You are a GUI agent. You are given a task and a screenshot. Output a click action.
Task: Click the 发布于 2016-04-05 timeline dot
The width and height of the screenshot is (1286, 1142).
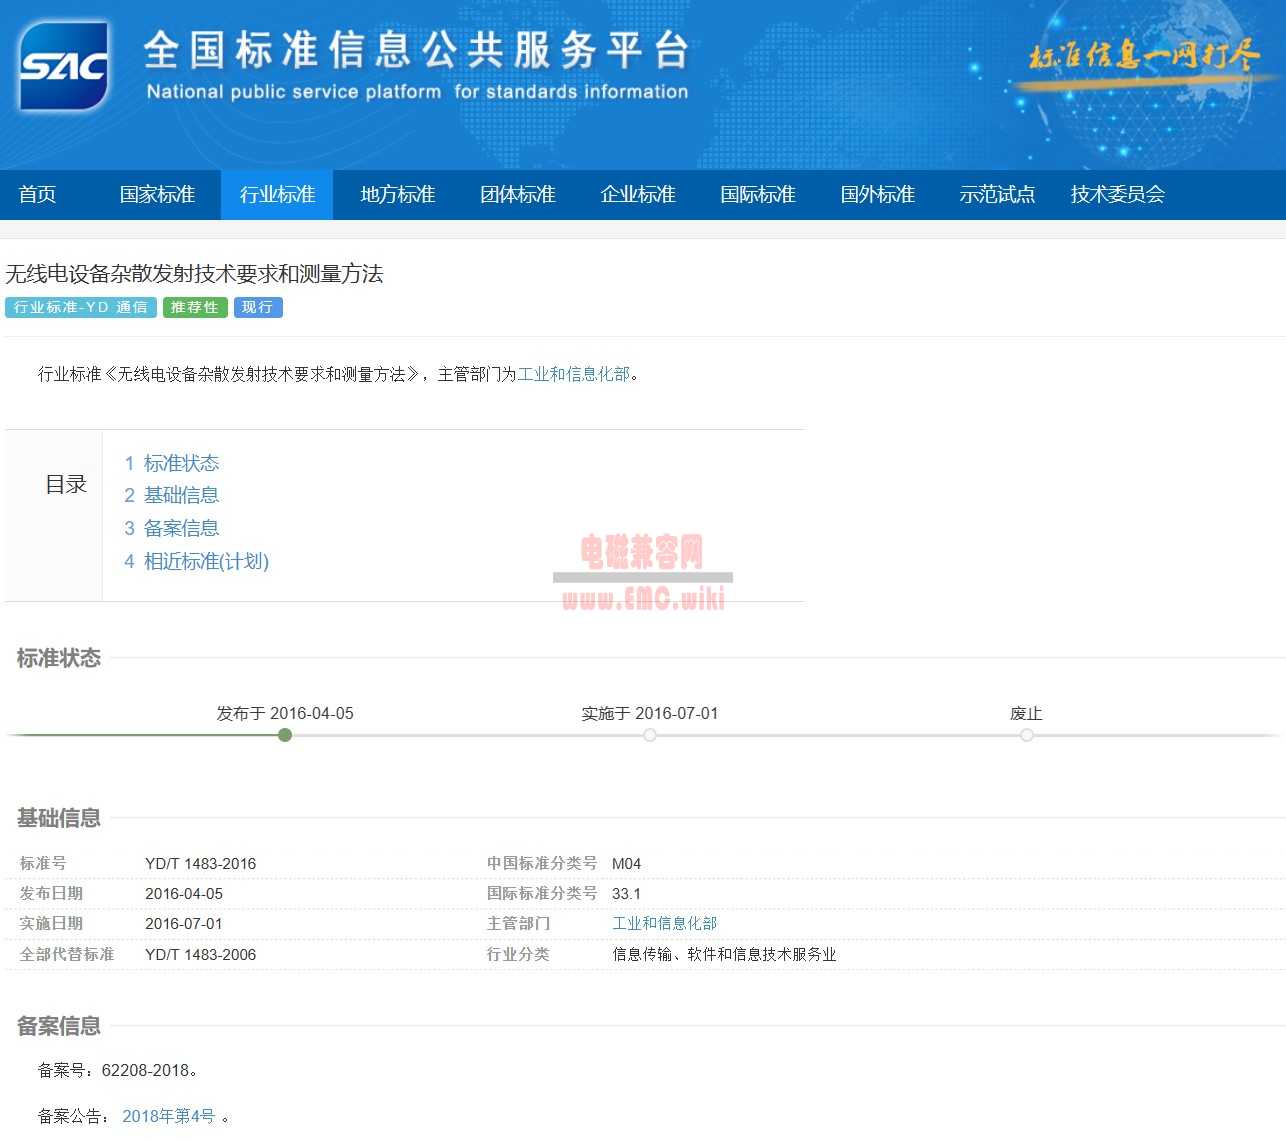click(x=285, y=735)
